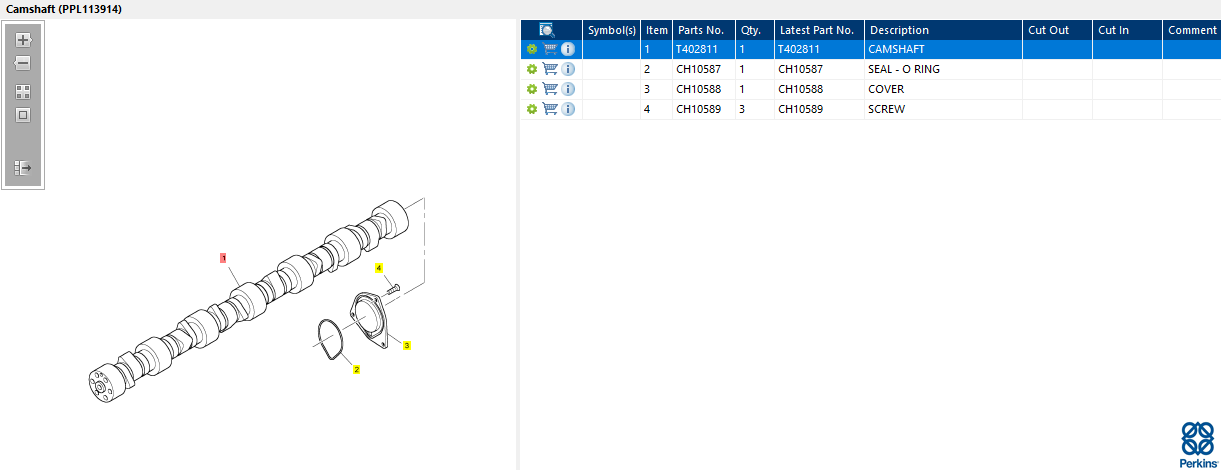Screen dimensions: 1221x470
Task: Select the CAMSHAFT description cell
Action: 943,49
